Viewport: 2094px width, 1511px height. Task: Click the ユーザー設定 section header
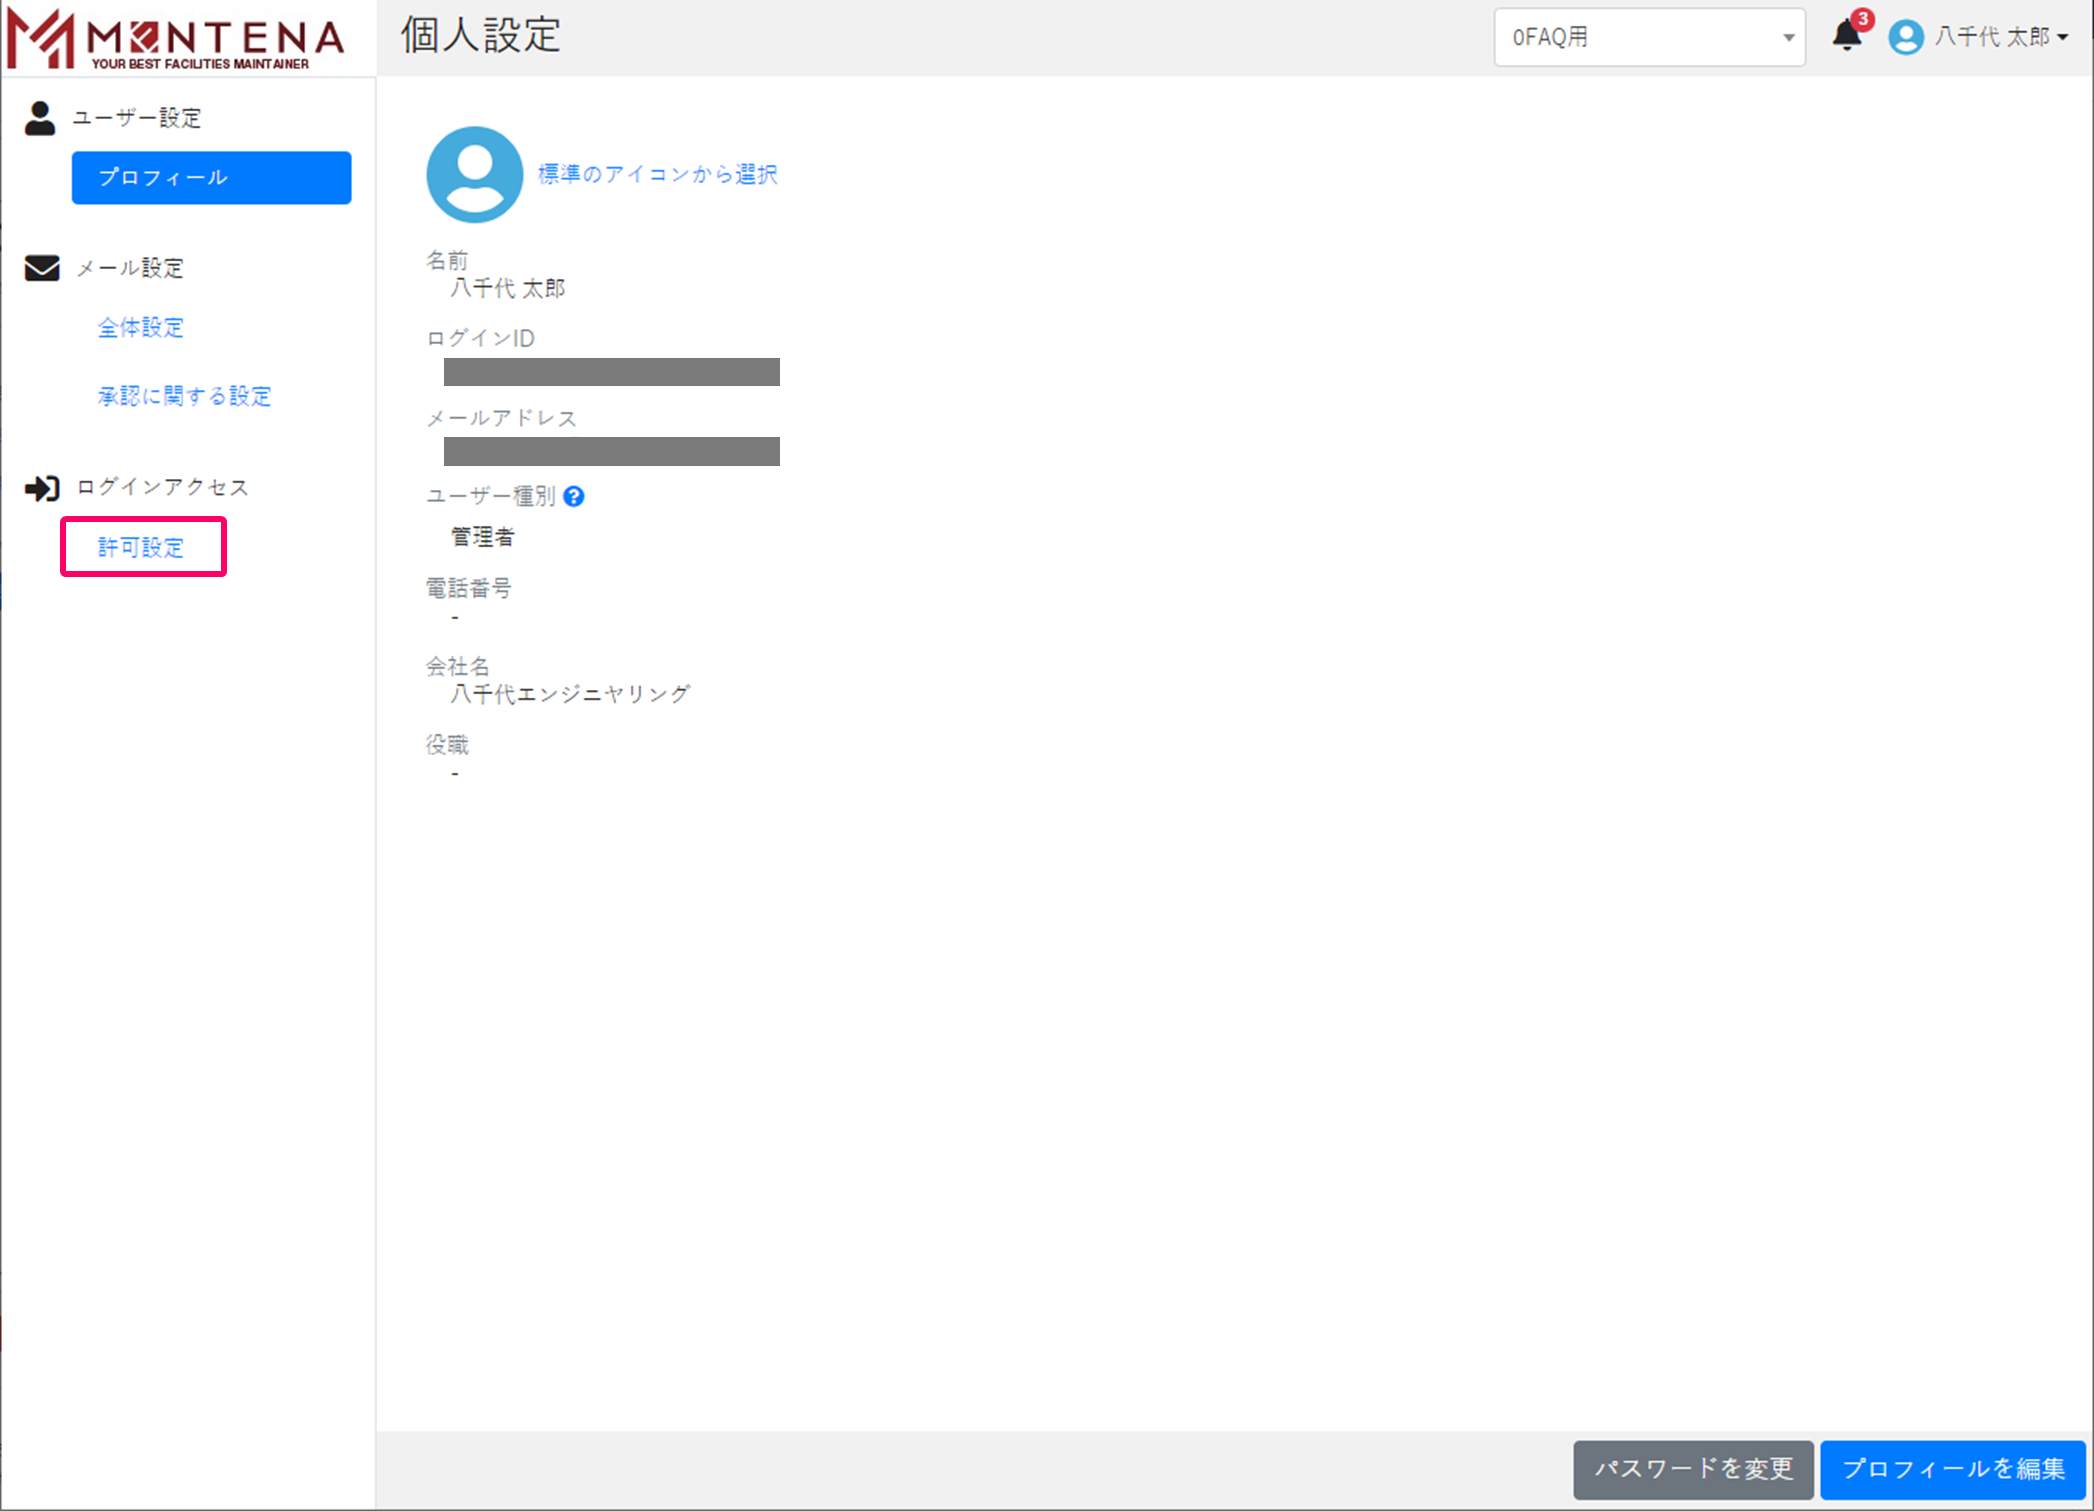pos(137,118)
